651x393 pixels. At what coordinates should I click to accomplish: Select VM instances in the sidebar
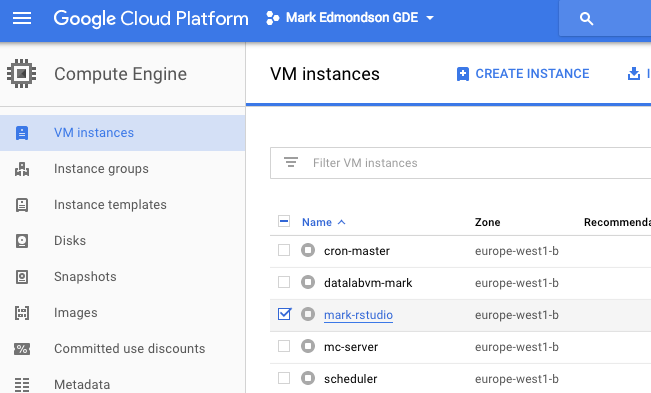(x=122, y=133)
